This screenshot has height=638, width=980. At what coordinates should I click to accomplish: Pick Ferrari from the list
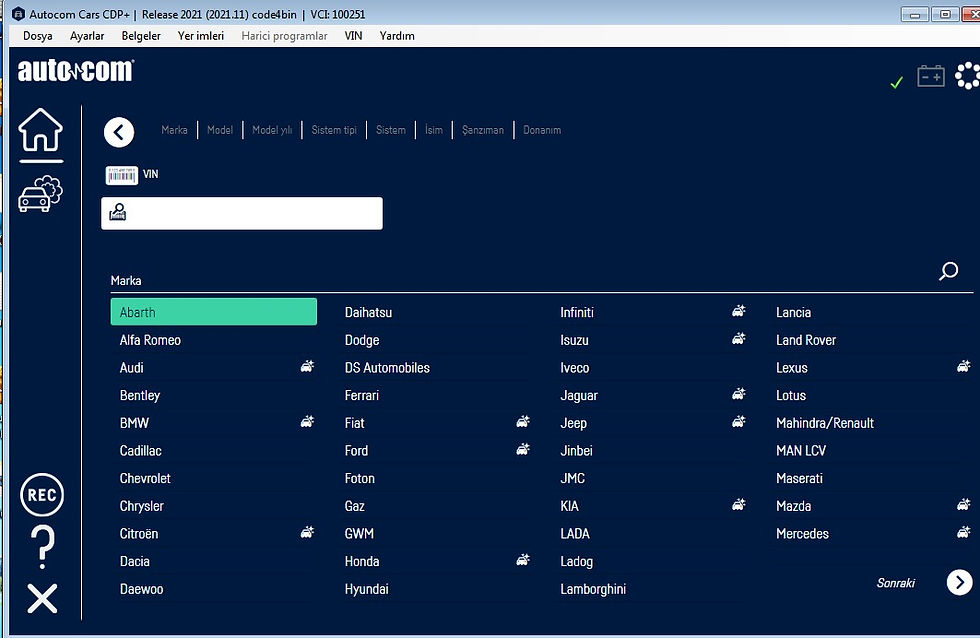362,395
